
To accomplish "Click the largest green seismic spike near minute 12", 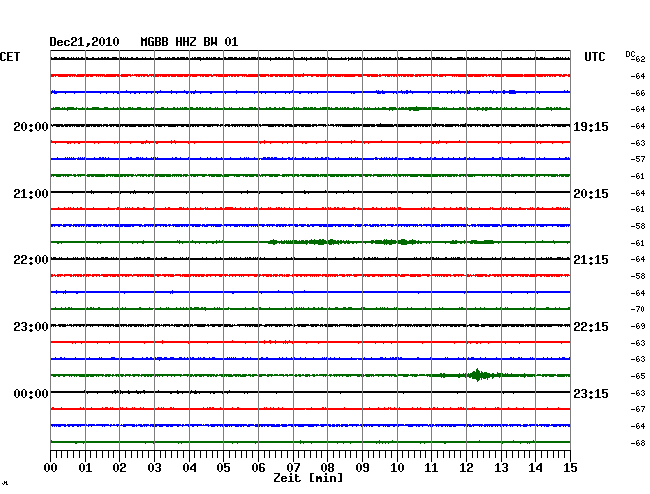I will click(478, 375).
